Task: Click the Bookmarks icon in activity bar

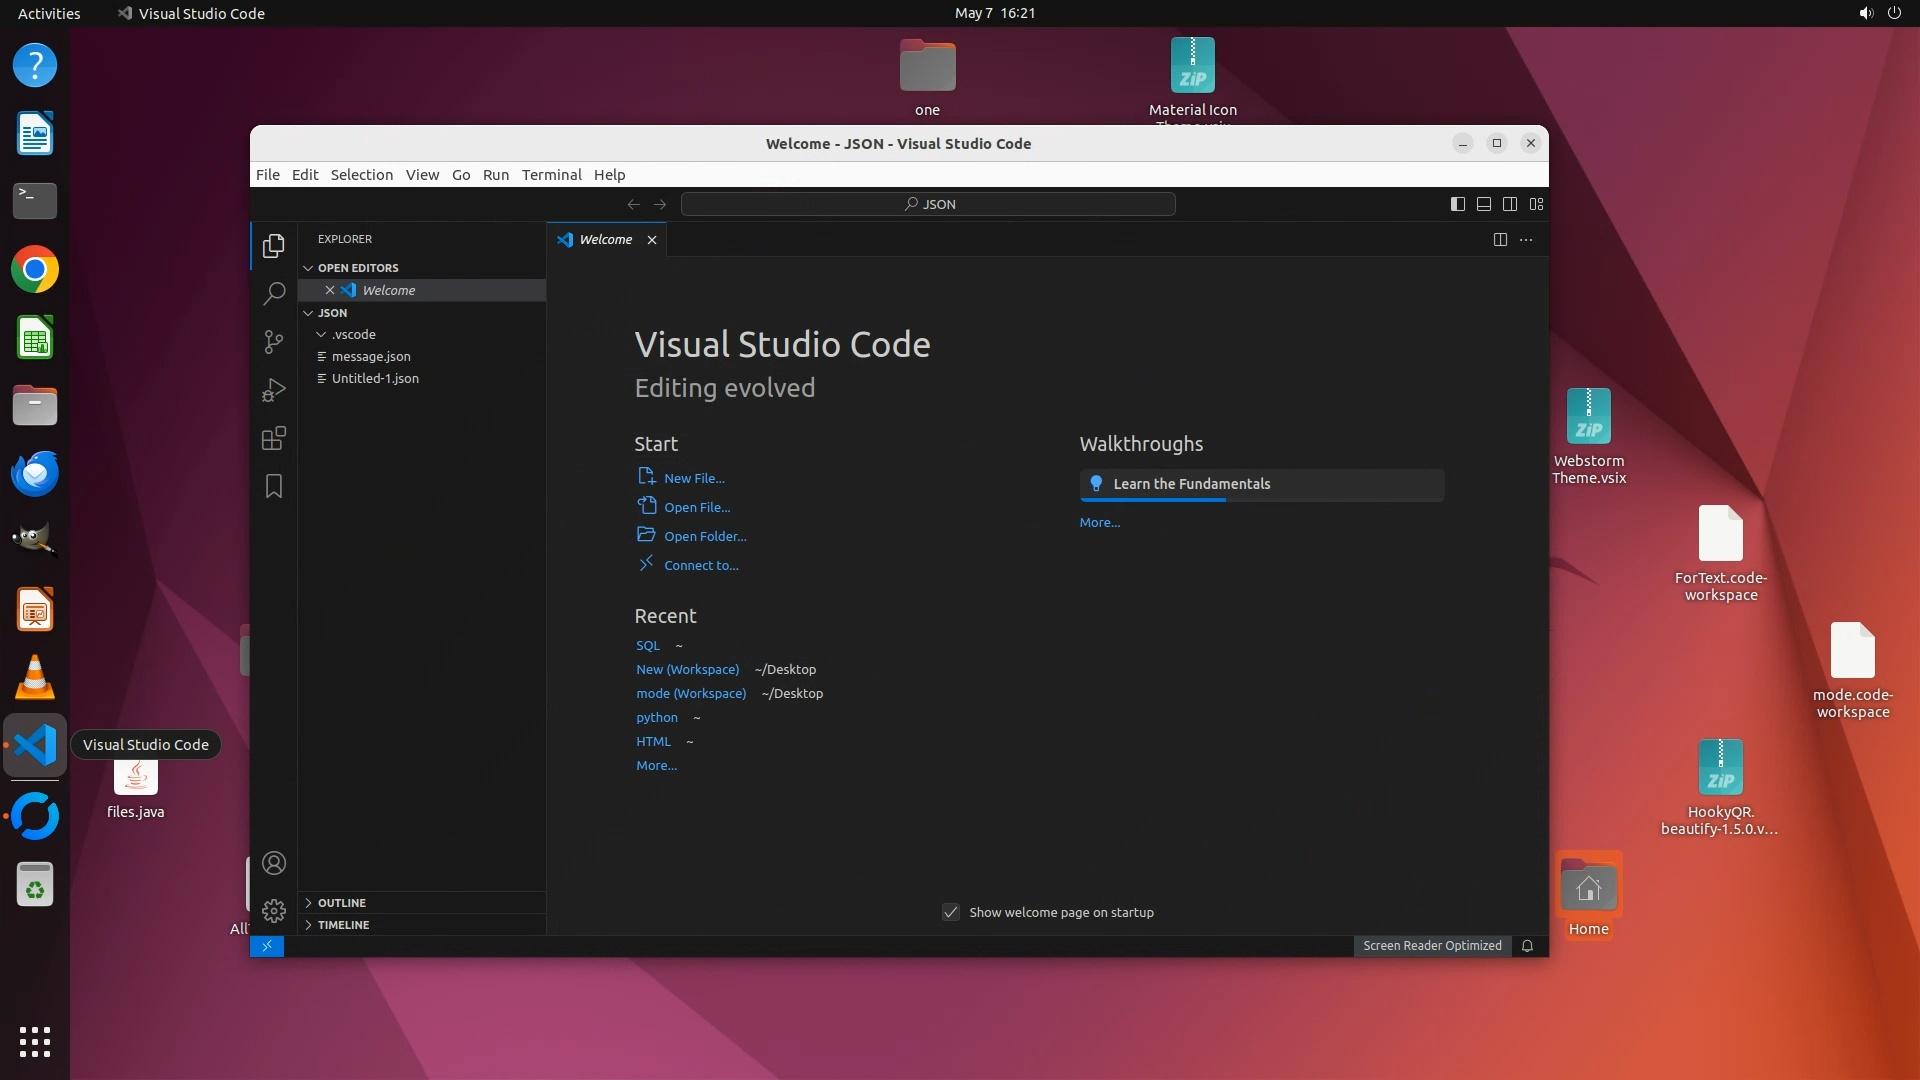Action: pyautogui.click(x=273, y=487)
